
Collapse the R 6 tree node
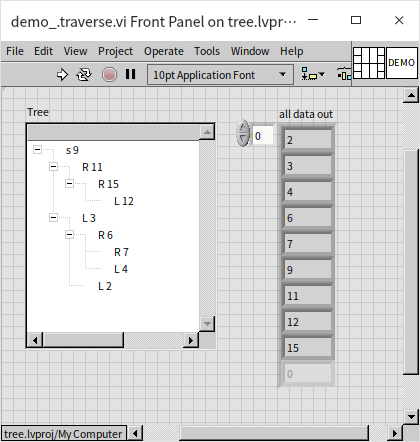[x=69, y=235]
